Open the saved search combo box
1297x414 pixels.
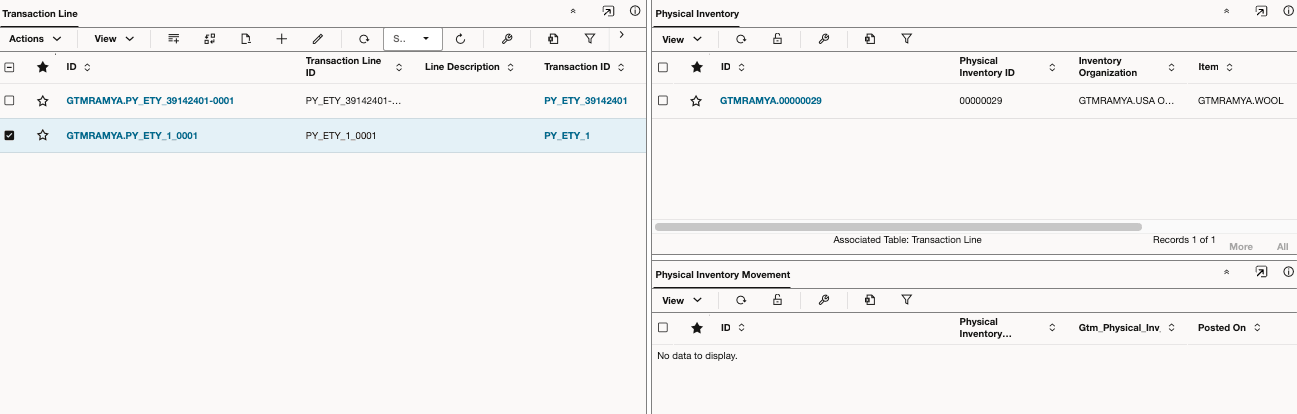point(412,39)
